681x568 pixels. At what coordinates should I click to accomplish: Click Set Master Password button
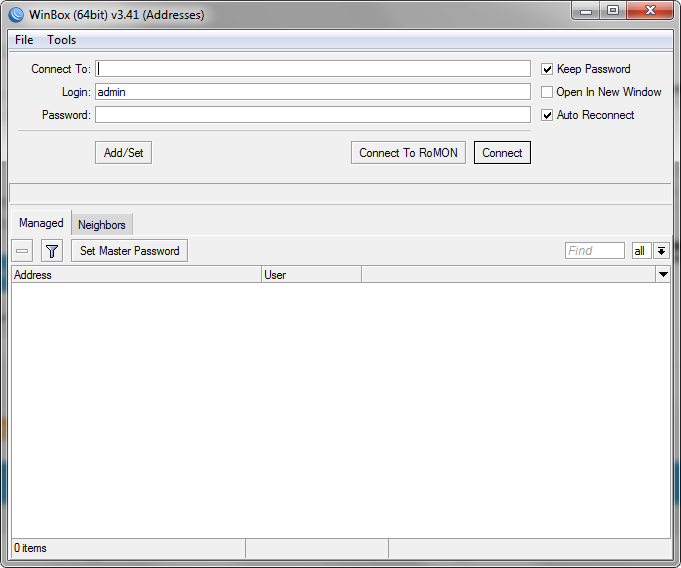(x=129, y=251)
